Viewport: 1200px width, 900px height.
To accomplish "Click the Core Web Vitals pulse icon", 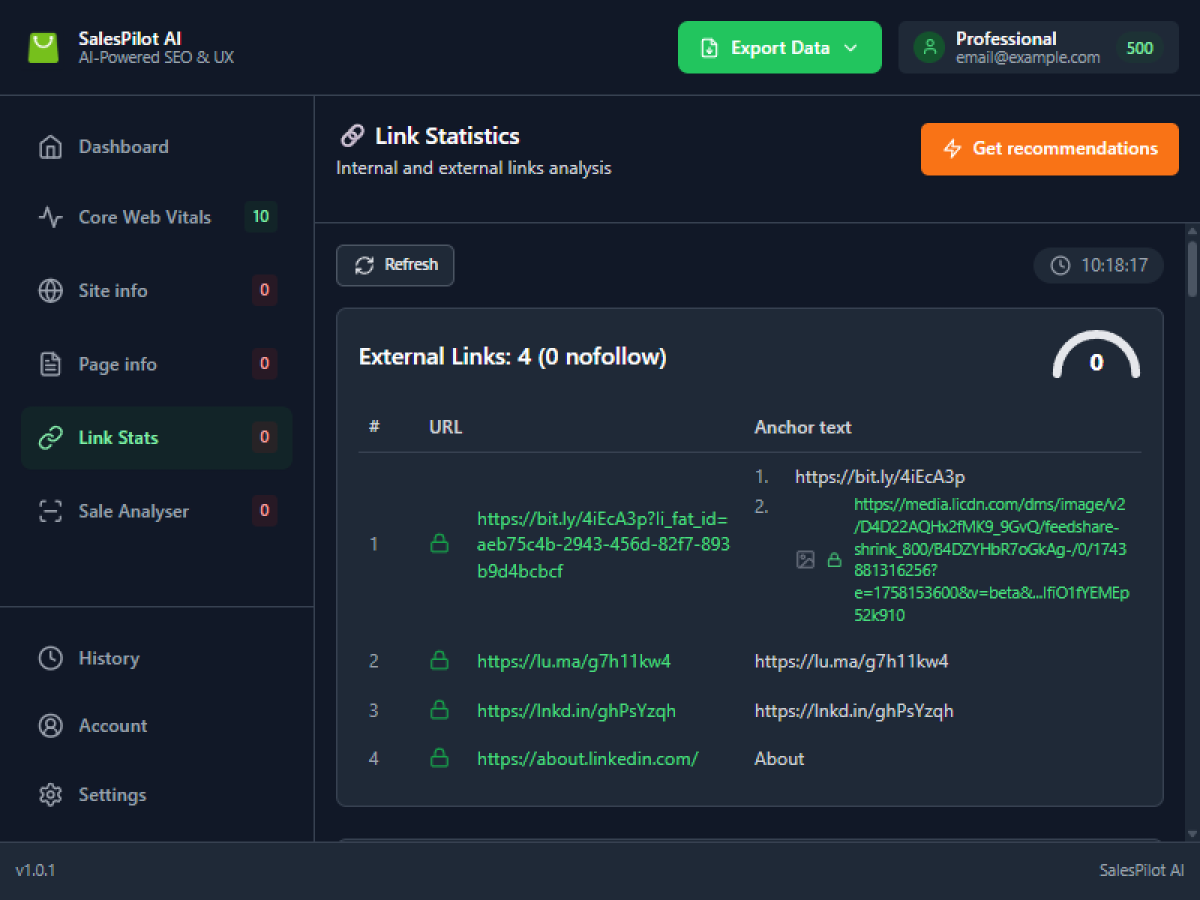I will (50, 217).
